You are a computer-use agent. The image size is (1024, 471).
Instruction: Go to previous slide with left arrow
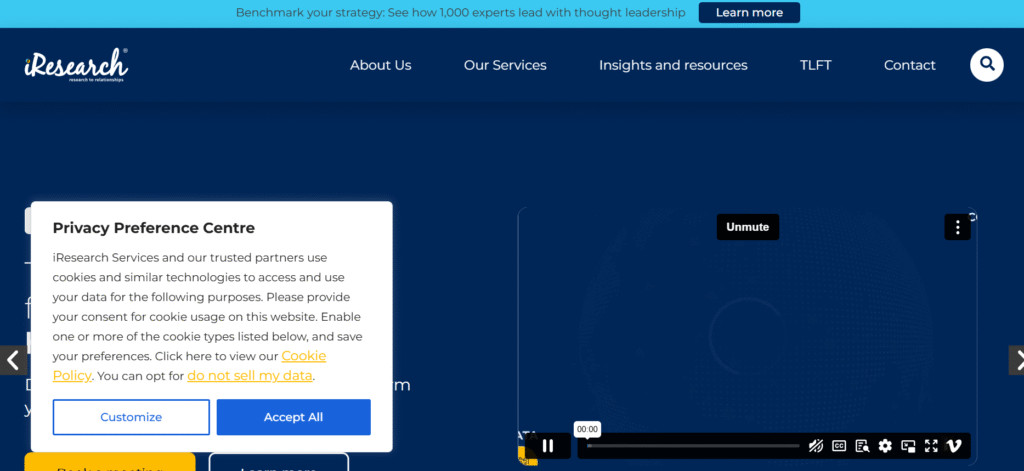tap(12, 360)
